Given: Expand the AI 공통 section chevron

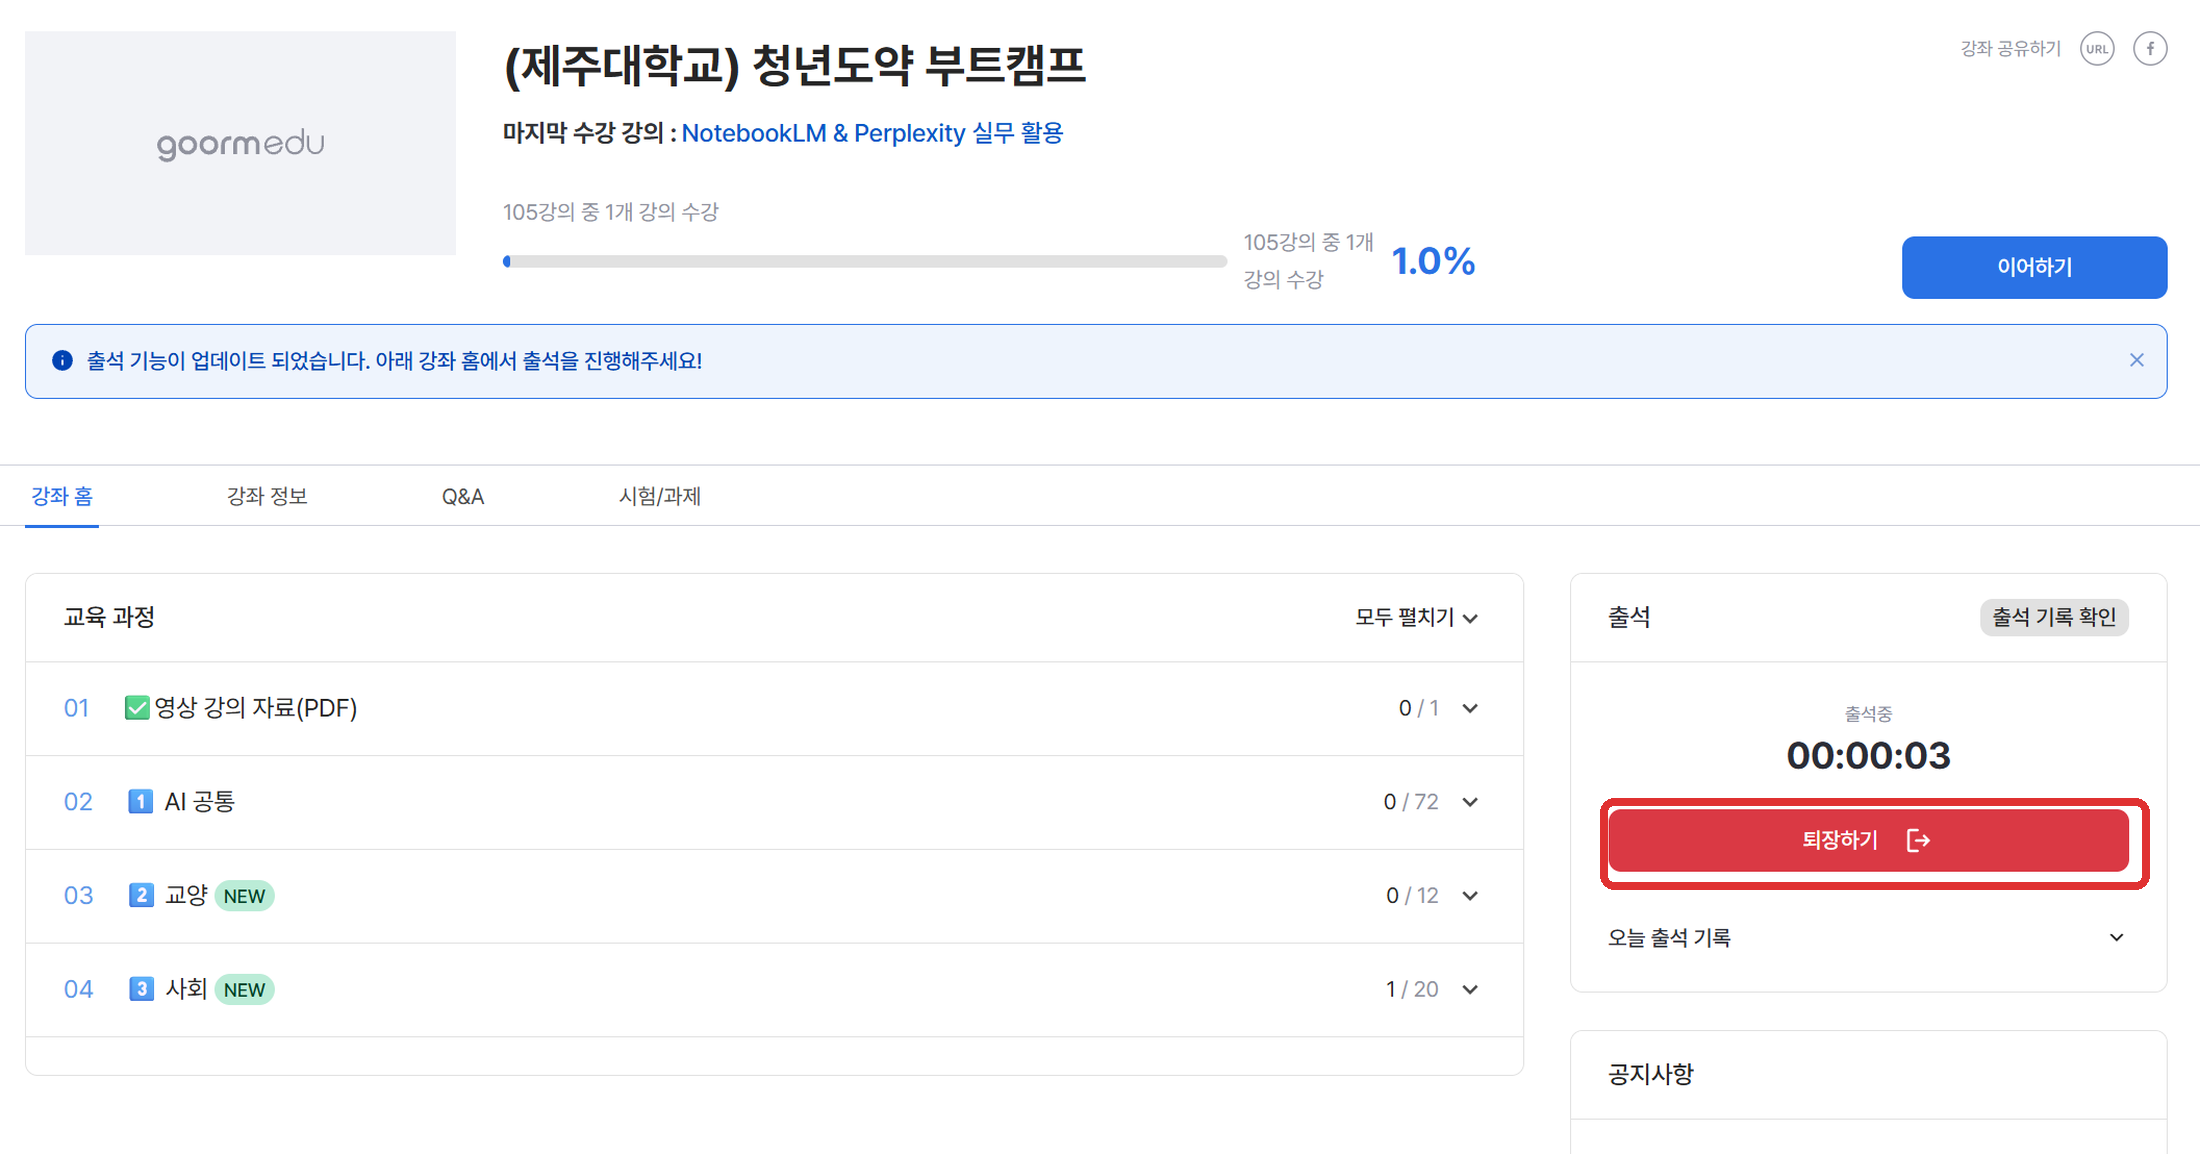Looking at the screenshot, I should click(x=1470, y=802).
